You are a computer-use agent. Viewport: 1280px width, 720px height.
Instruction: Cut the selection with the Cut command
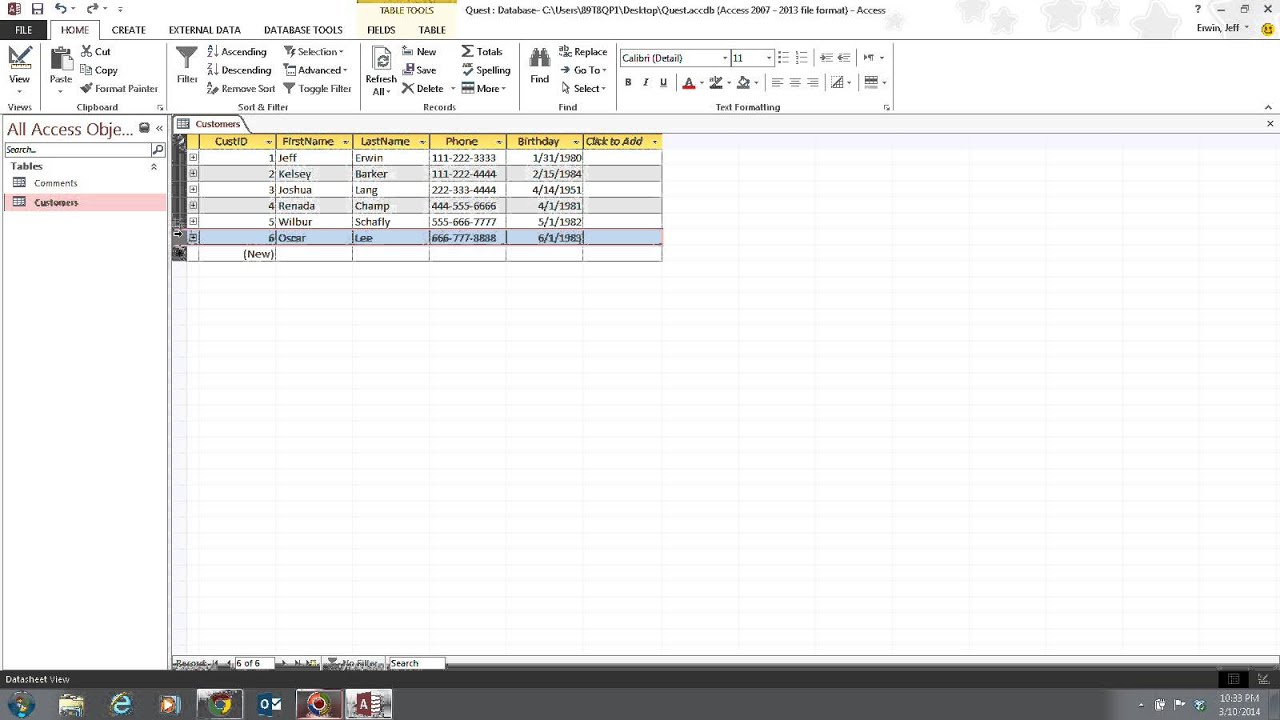(x=96, y=51)
